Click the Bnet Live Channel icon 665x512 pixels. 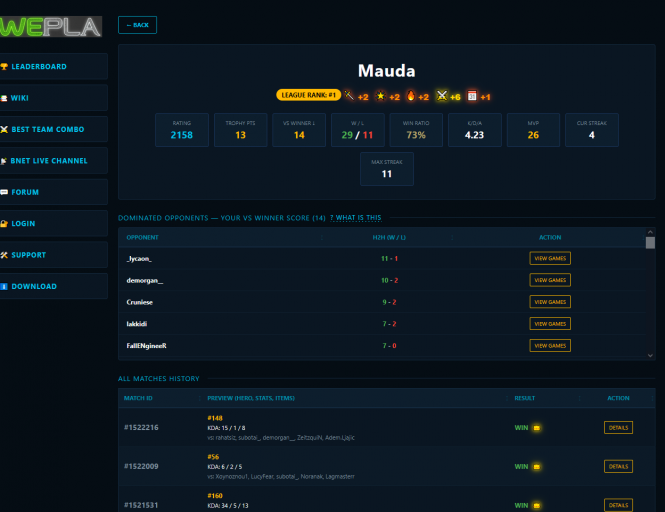tap(4, 161)
